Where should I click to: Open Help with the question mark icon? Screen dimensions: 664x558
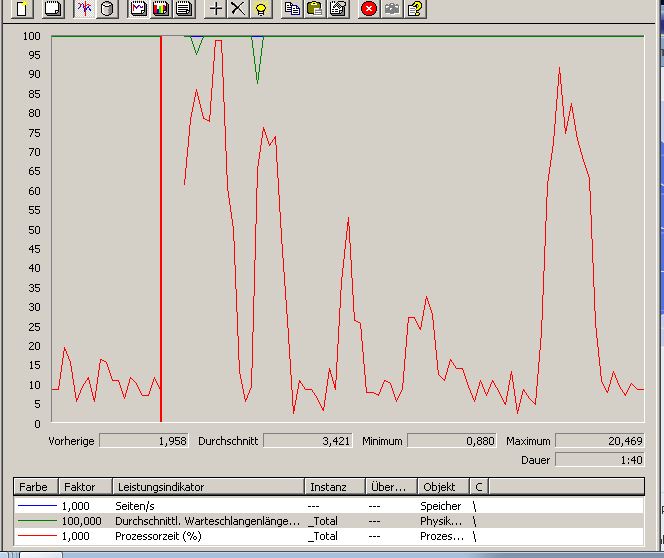(415, 8)
